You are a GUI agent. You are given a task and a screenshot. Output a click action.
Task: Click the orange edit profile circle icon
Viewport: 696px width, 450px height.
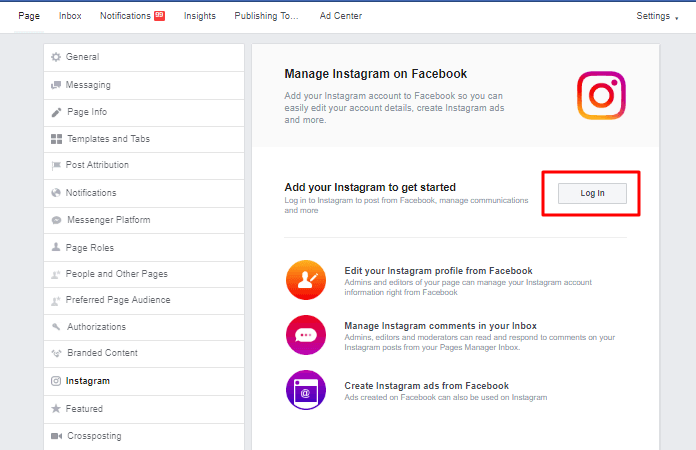[x=306, y=280]
